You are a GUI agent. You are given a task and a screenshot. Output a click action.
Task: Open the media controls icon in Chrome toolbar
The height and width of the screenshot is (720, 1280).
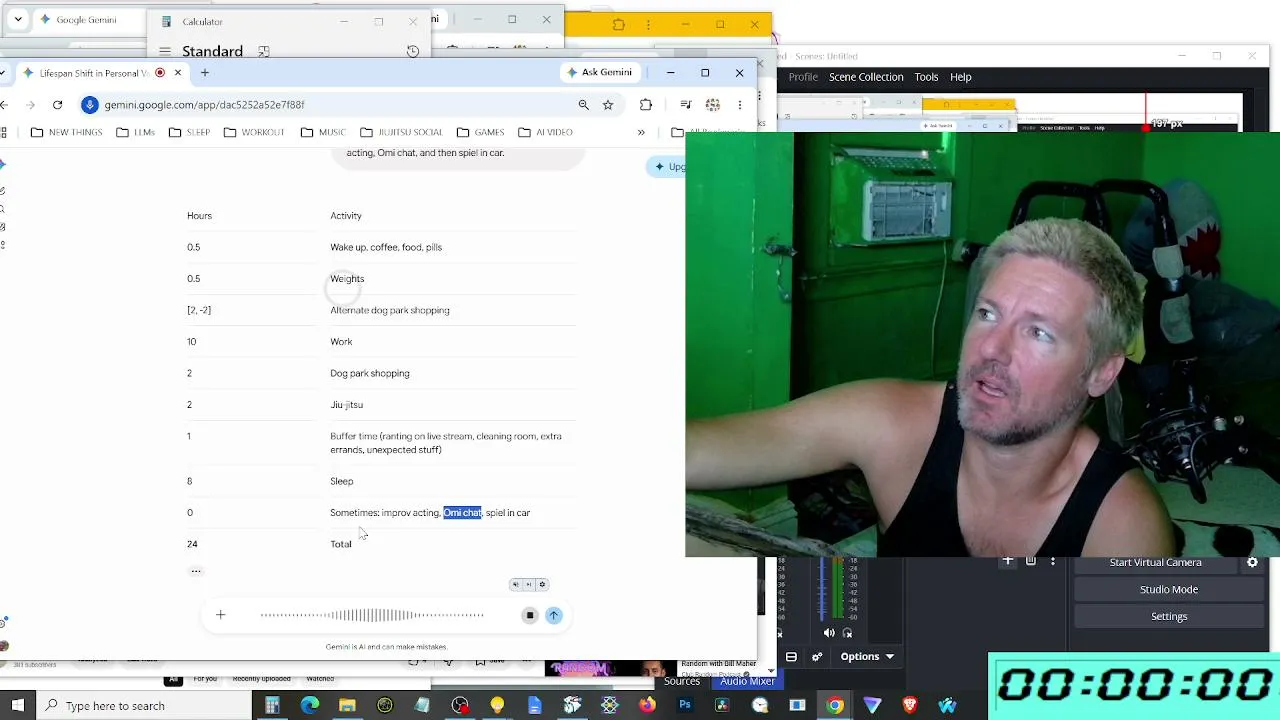(685, 104)
